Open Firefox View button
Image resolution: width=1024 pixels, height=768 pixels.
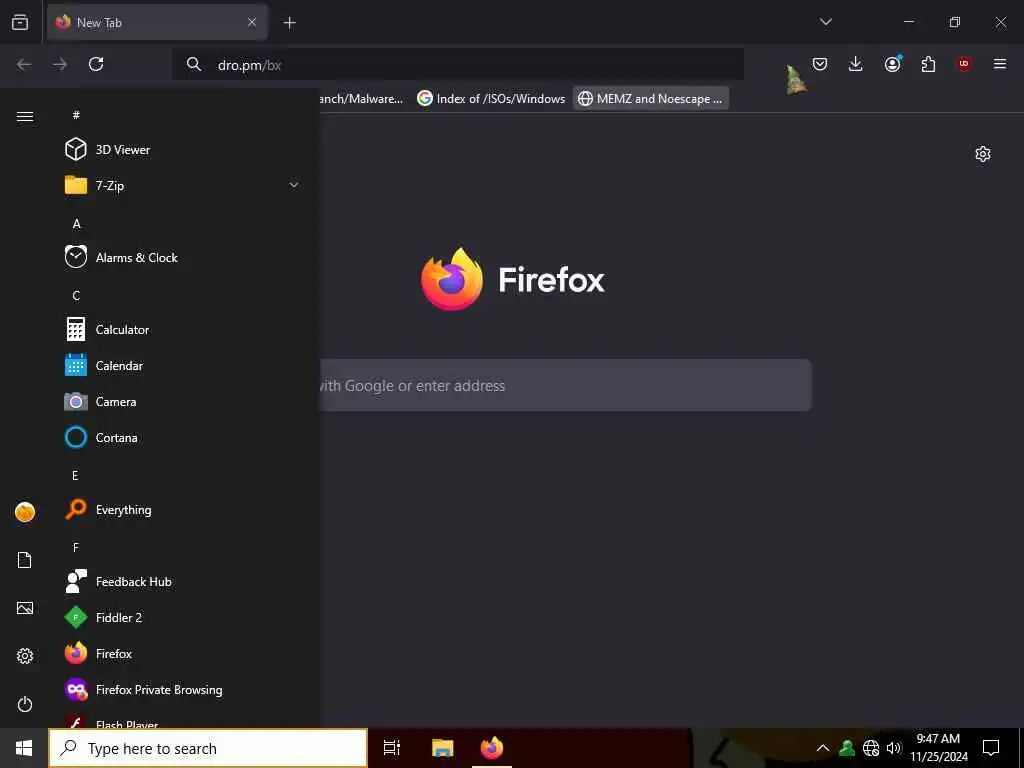point(20,22)
